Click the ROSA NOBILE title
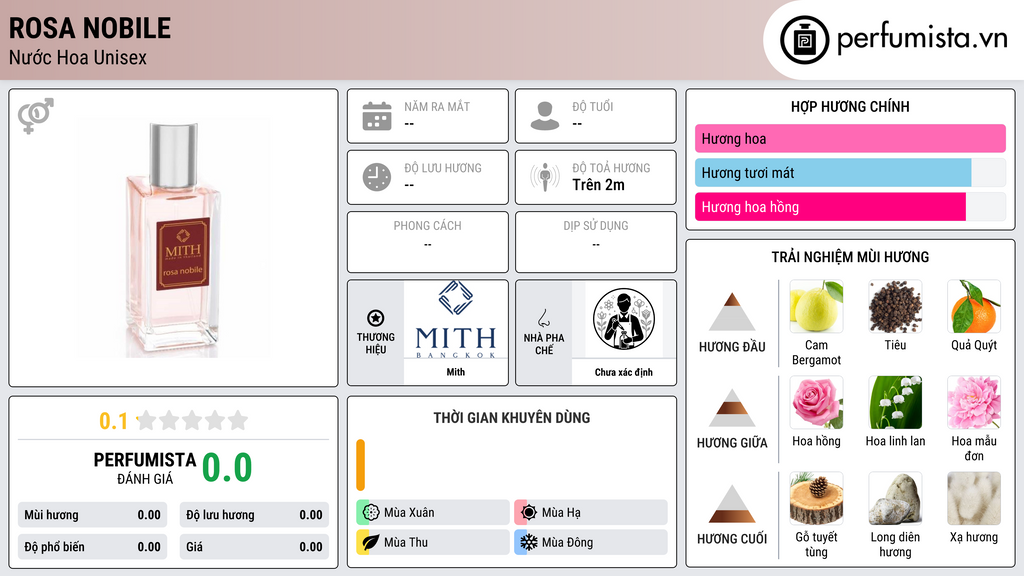 tap(89, 28)
